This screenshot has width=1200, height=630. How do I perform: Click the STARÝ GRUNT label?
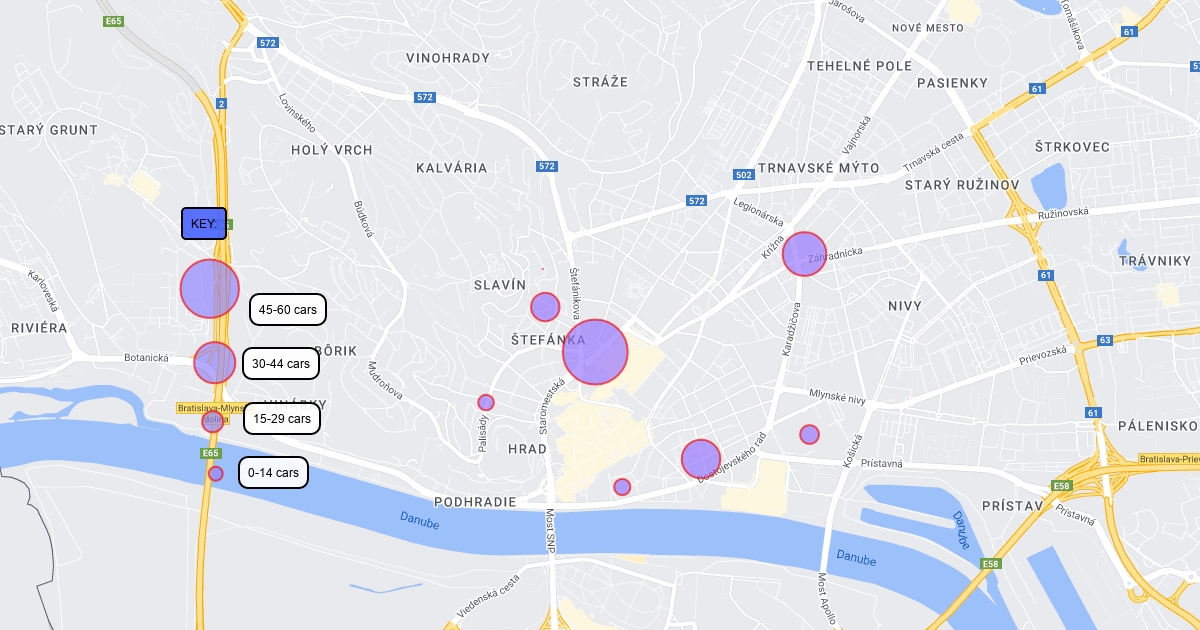[50, 130]
